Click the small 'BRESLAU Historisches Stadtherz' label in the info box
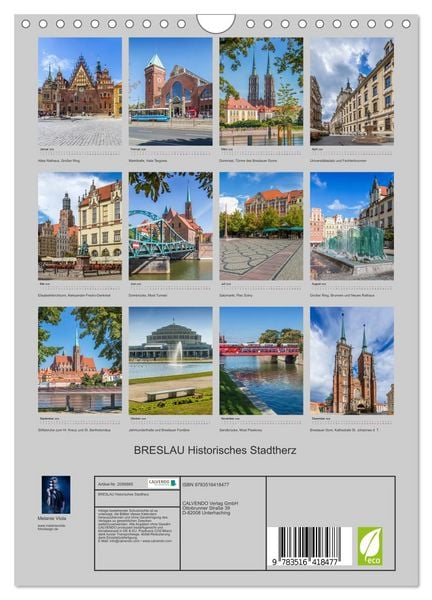Screen dimensions: 432x600 (123, 494)
